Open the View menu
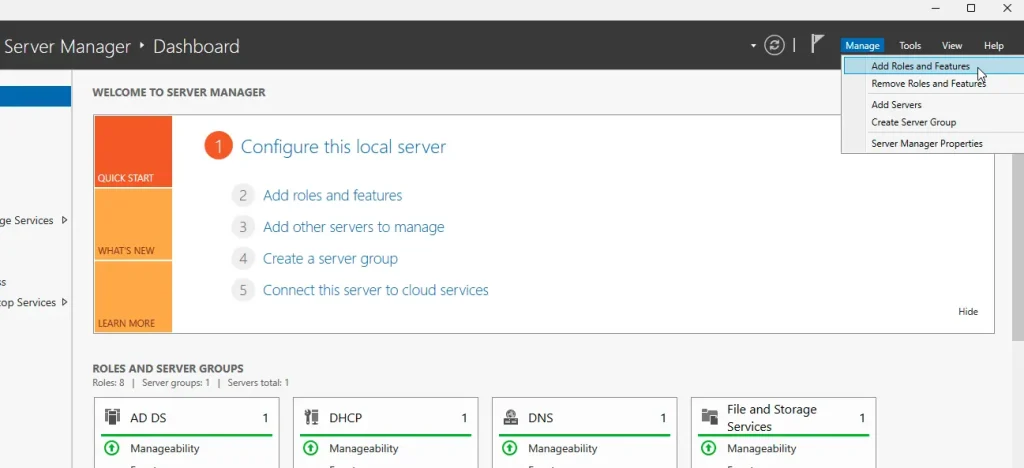Image resolution: width=1024 pixels, height=468 pixels. (952, 46)
